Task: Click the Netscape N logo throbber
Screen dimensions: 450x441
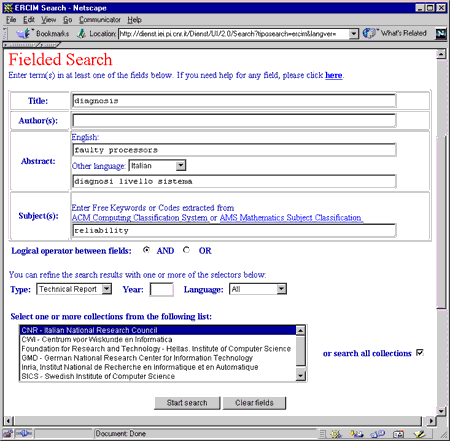Action: click(441, 34)
